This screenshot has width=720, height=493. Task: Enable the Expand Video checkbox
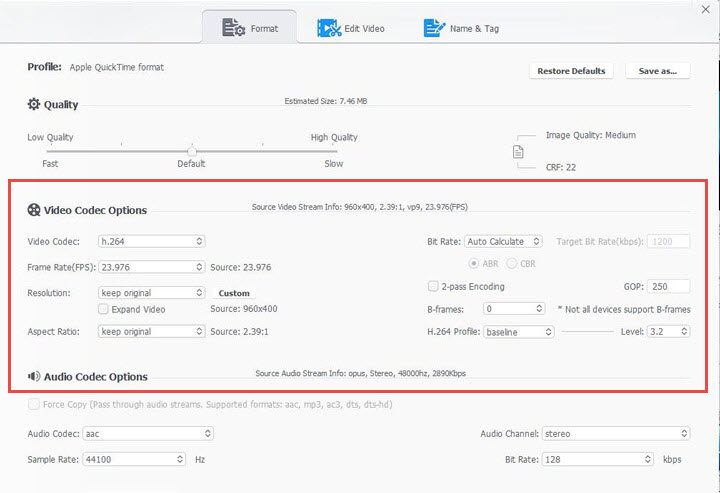(x=103, y=309)
